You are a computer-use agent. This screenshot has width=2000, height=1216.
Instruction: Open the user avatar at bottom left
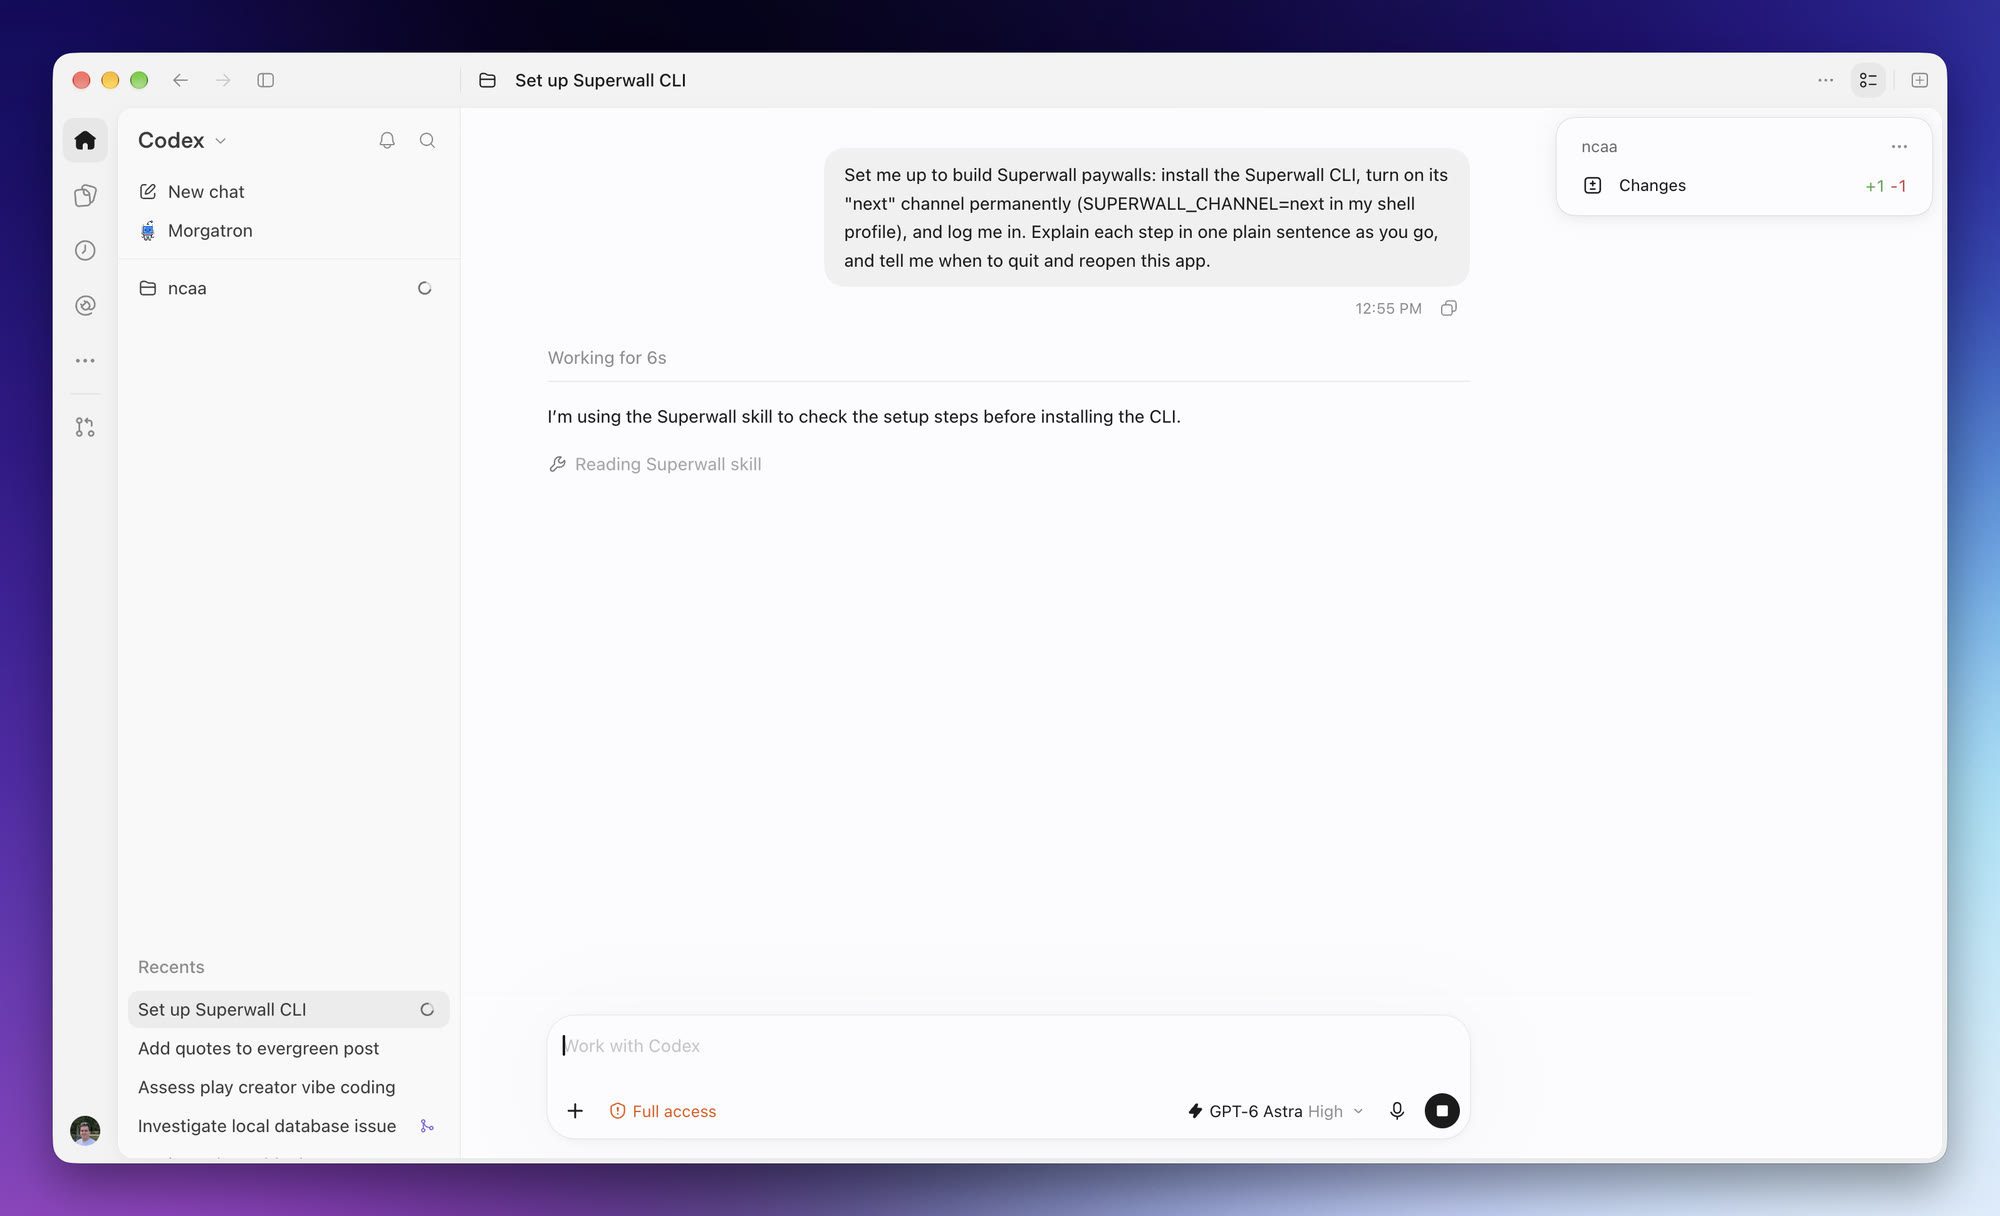point(85,1131)
